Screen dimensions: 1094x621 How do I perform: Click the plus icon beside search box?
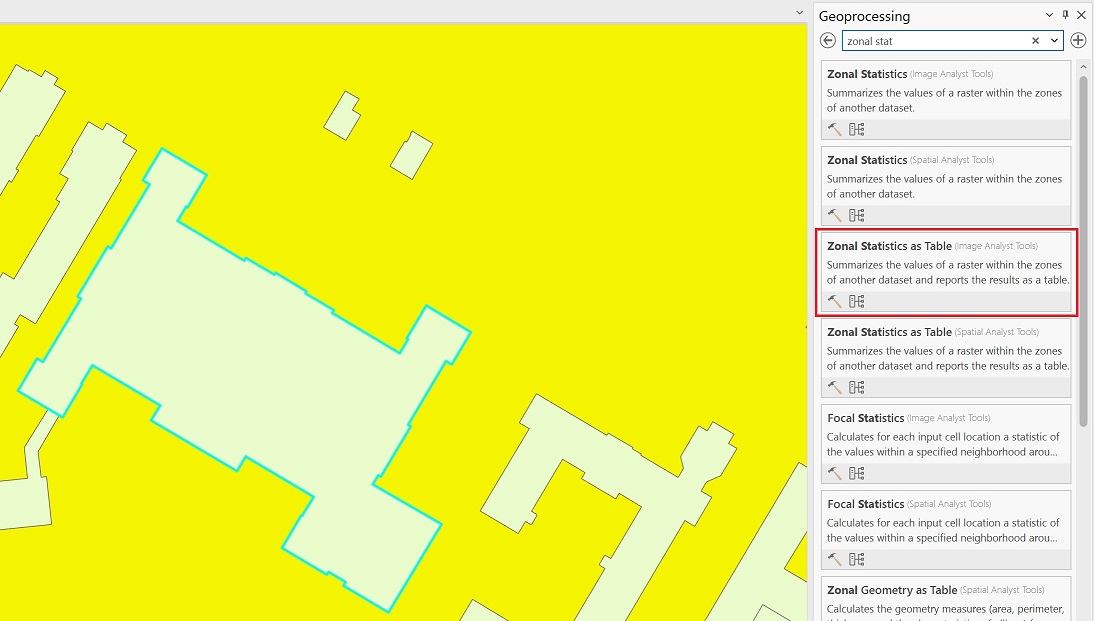coord(1078,41)
